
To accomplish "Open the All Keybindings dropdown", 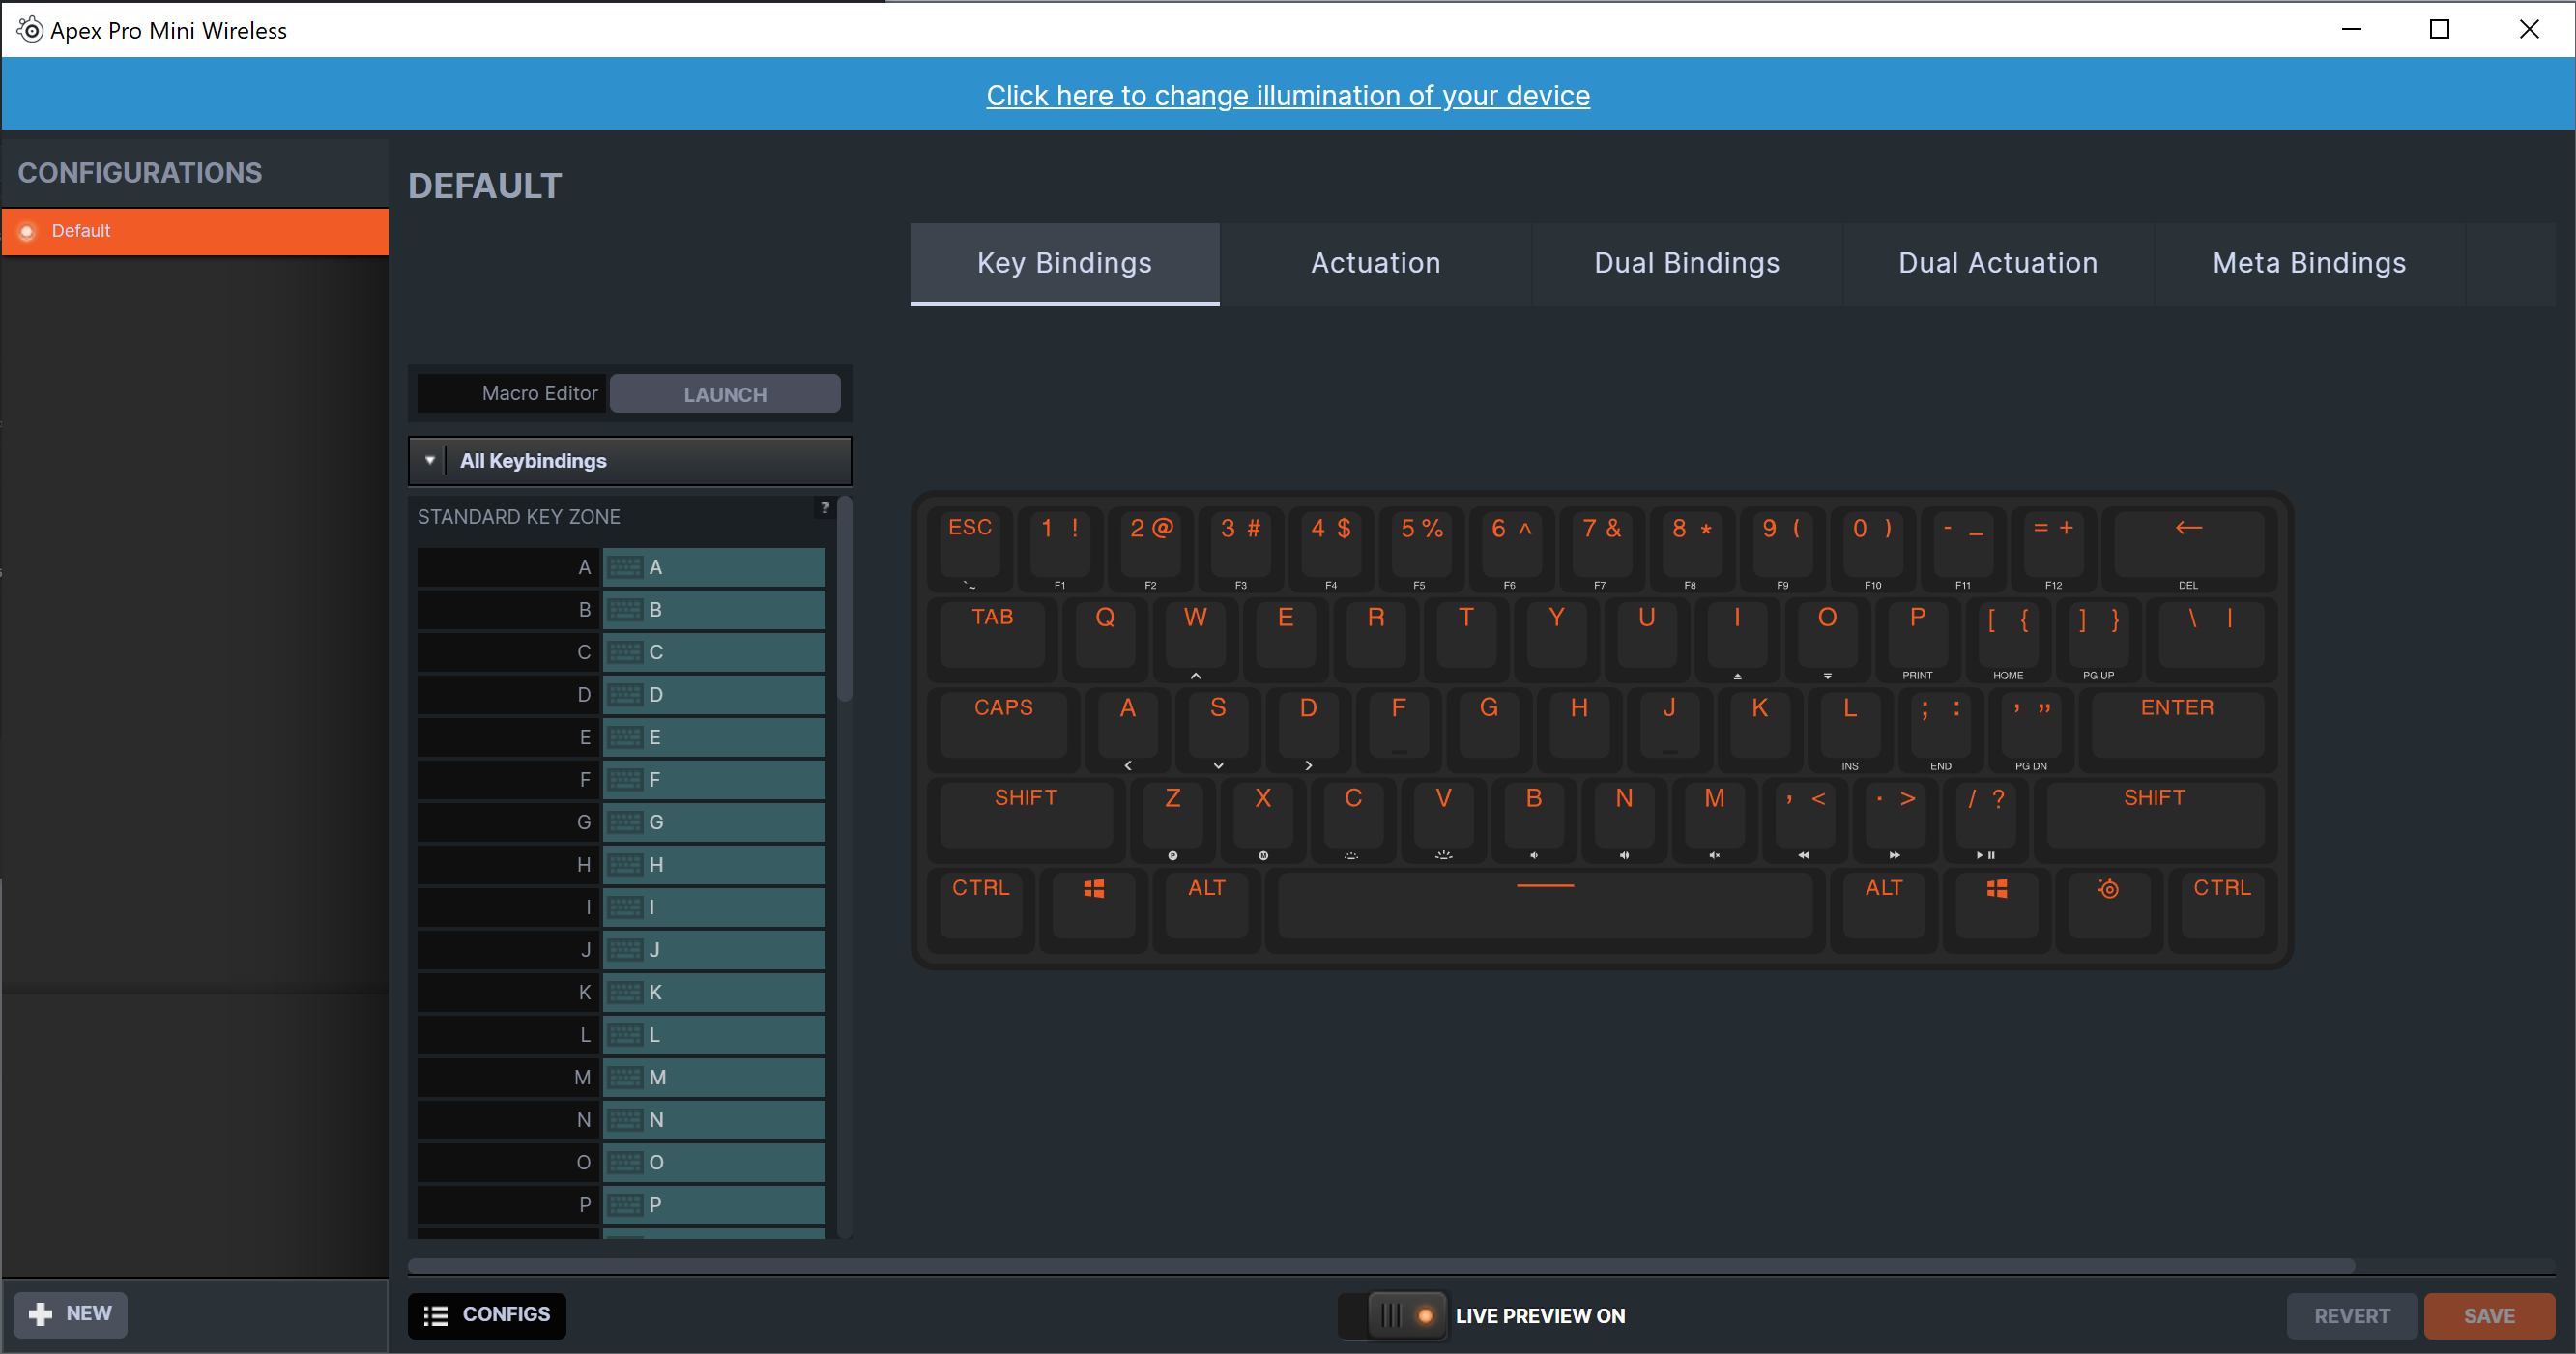I will pos(630,461).
